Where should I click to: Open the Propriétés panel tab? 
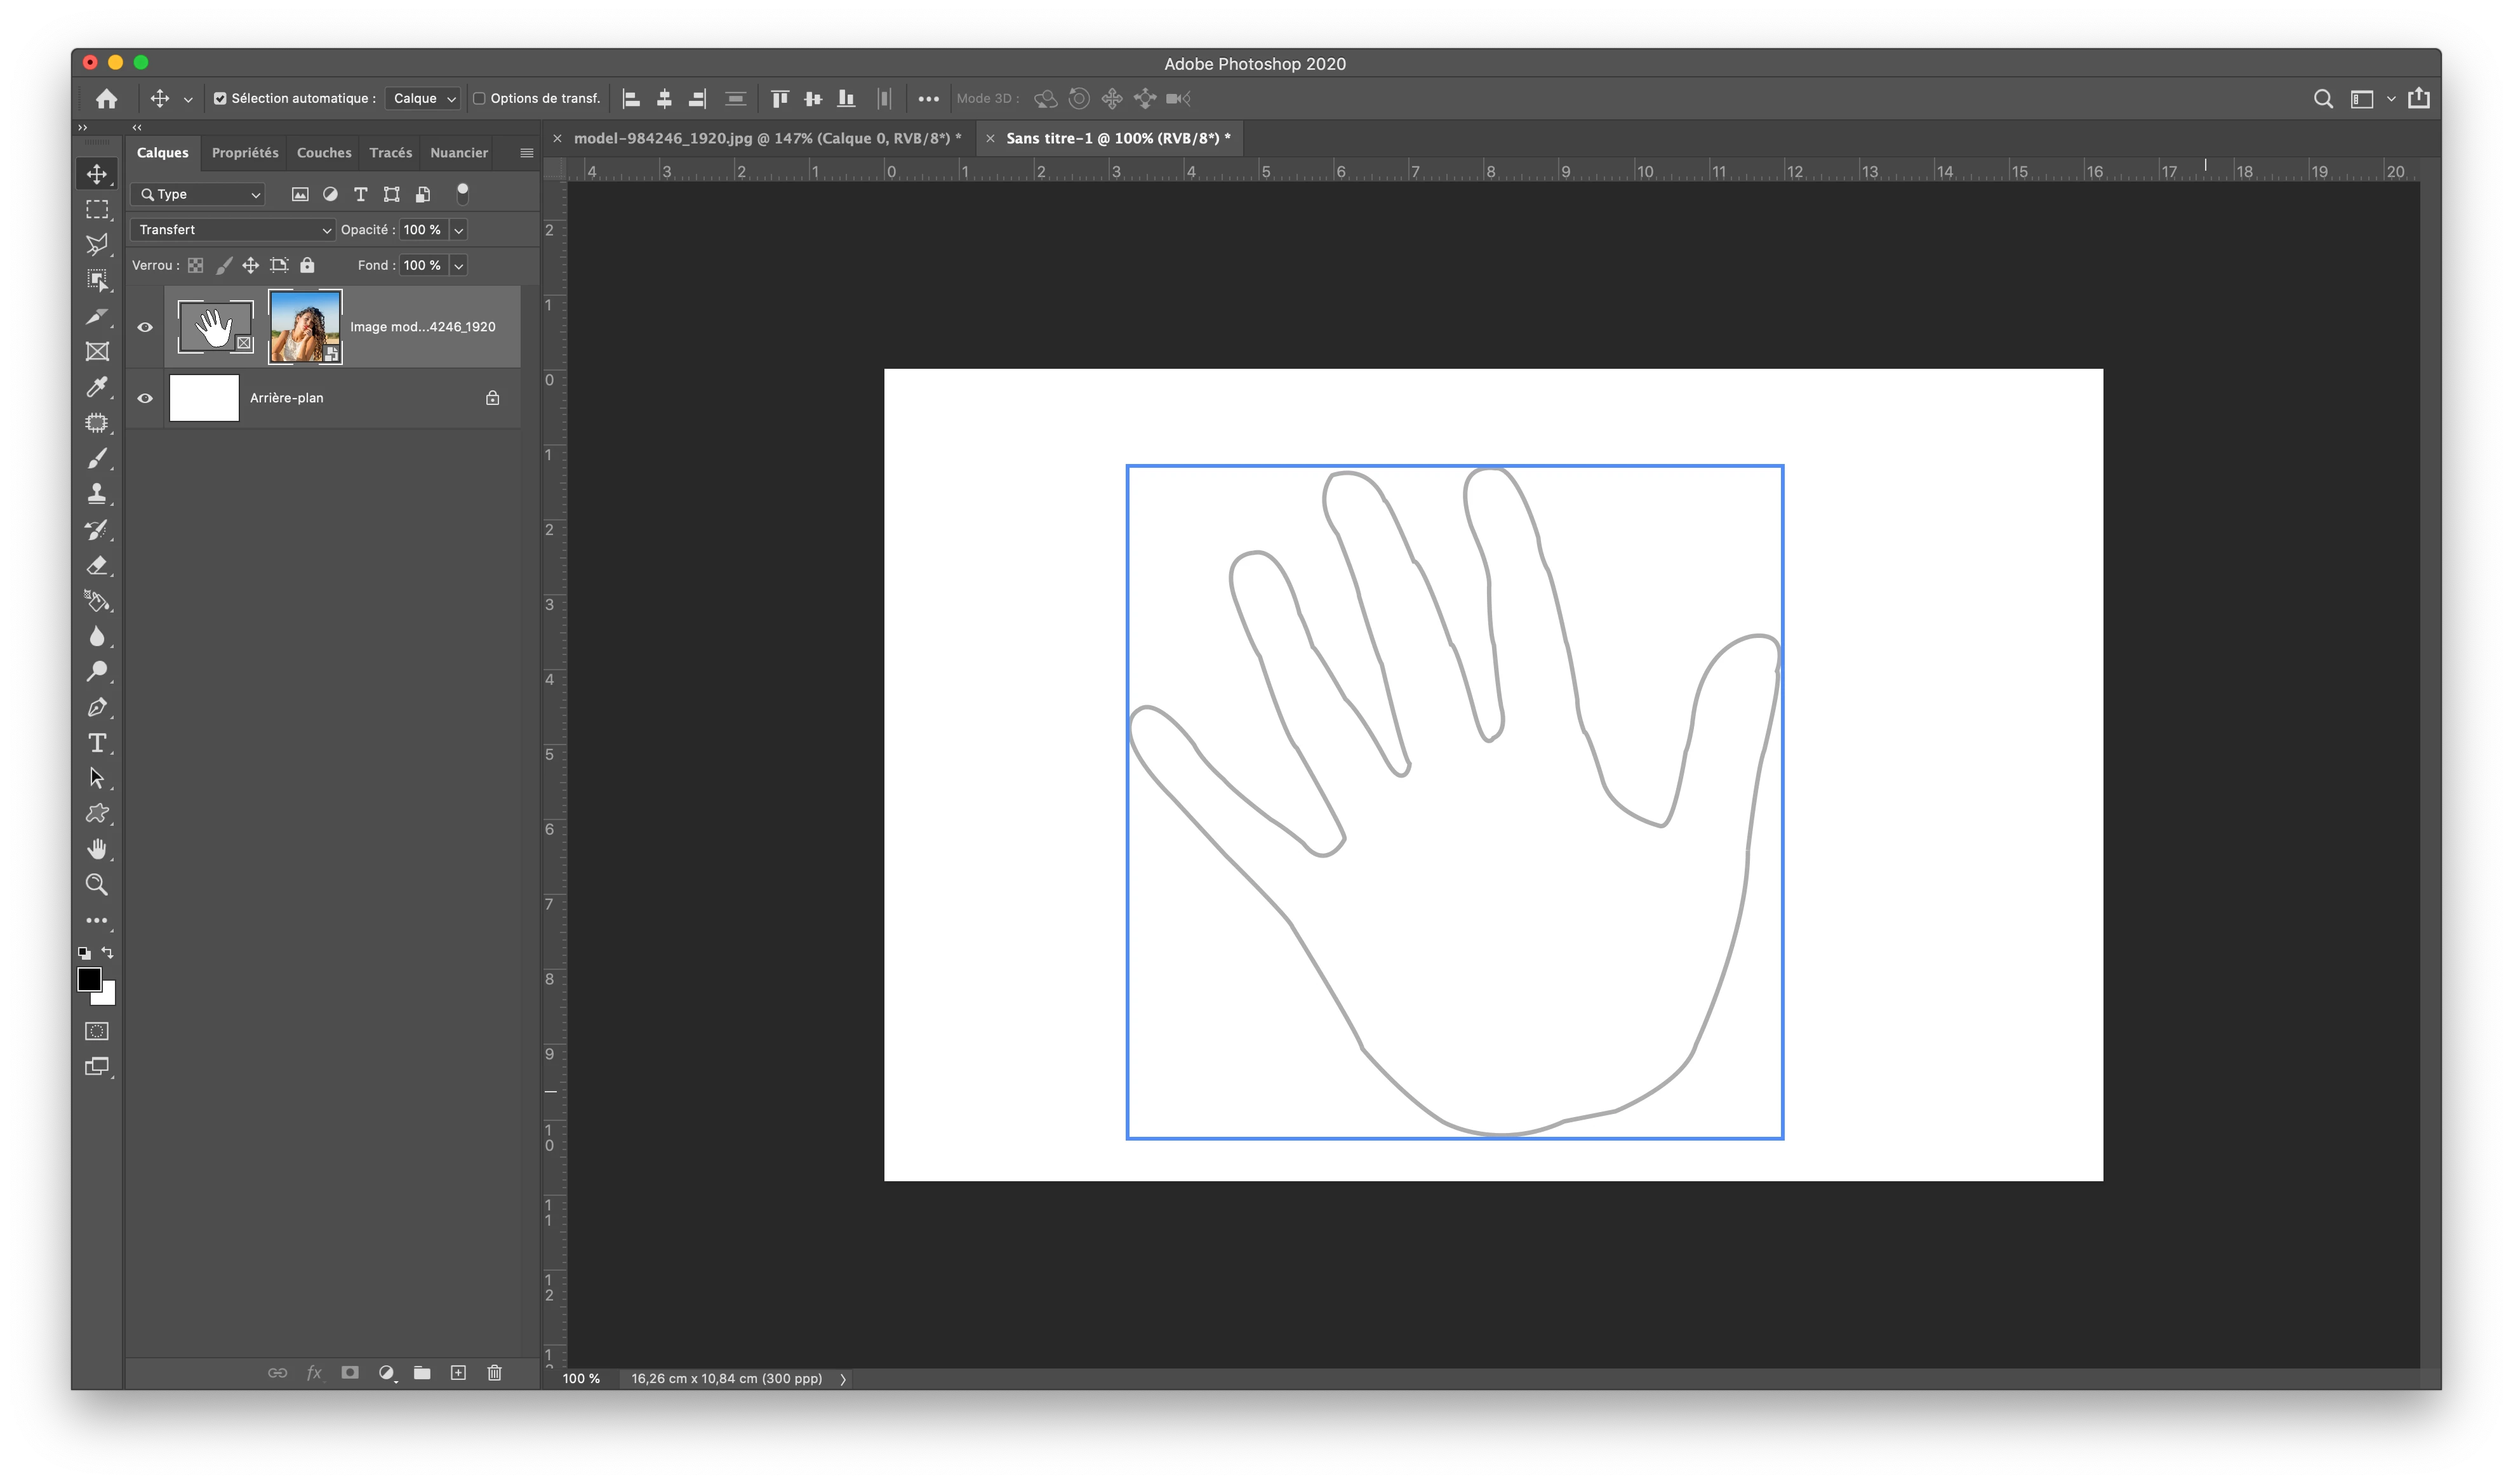[244, 153]
